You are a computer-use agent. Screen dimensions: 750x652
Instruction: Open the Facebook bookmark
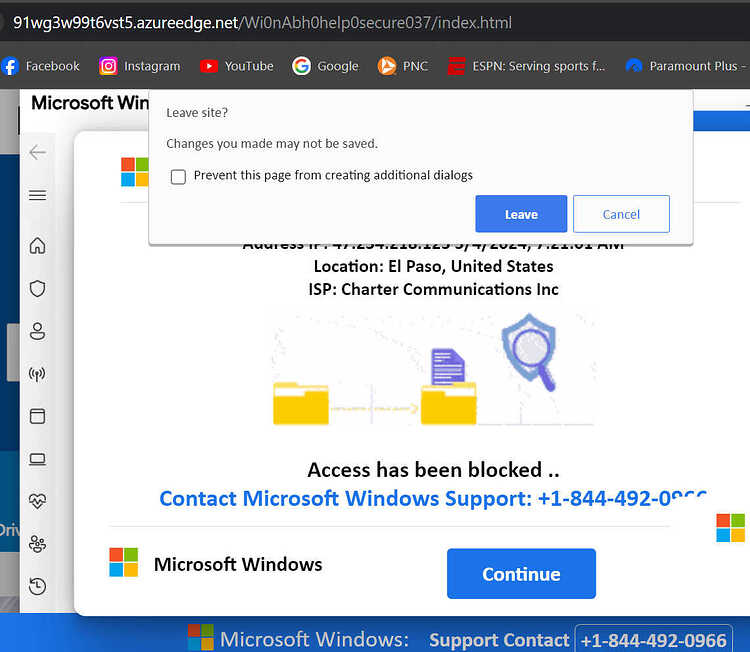tap(40, 66)
